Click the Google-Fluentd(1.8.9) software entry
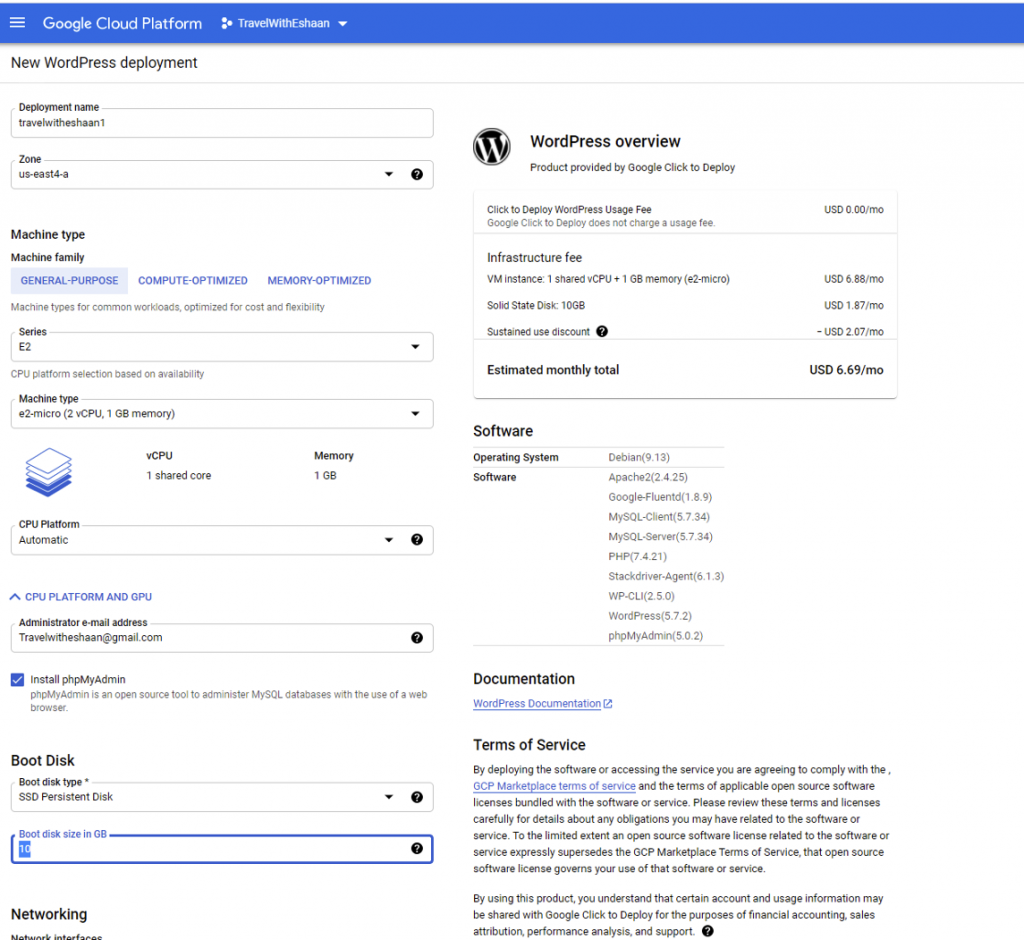 [x=660, y=497]
